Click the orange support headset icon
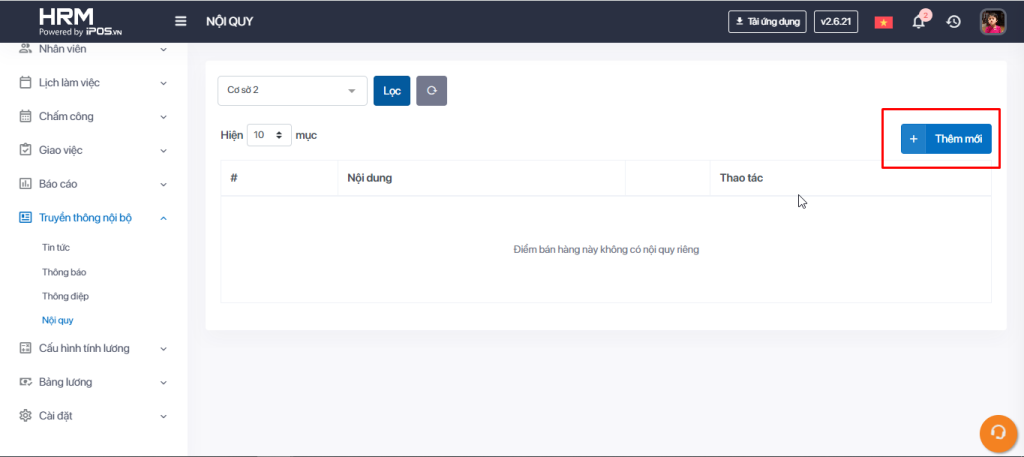The width and height of the screenshot is (1024, 457). pyautogui.click(x=996, y=432)
